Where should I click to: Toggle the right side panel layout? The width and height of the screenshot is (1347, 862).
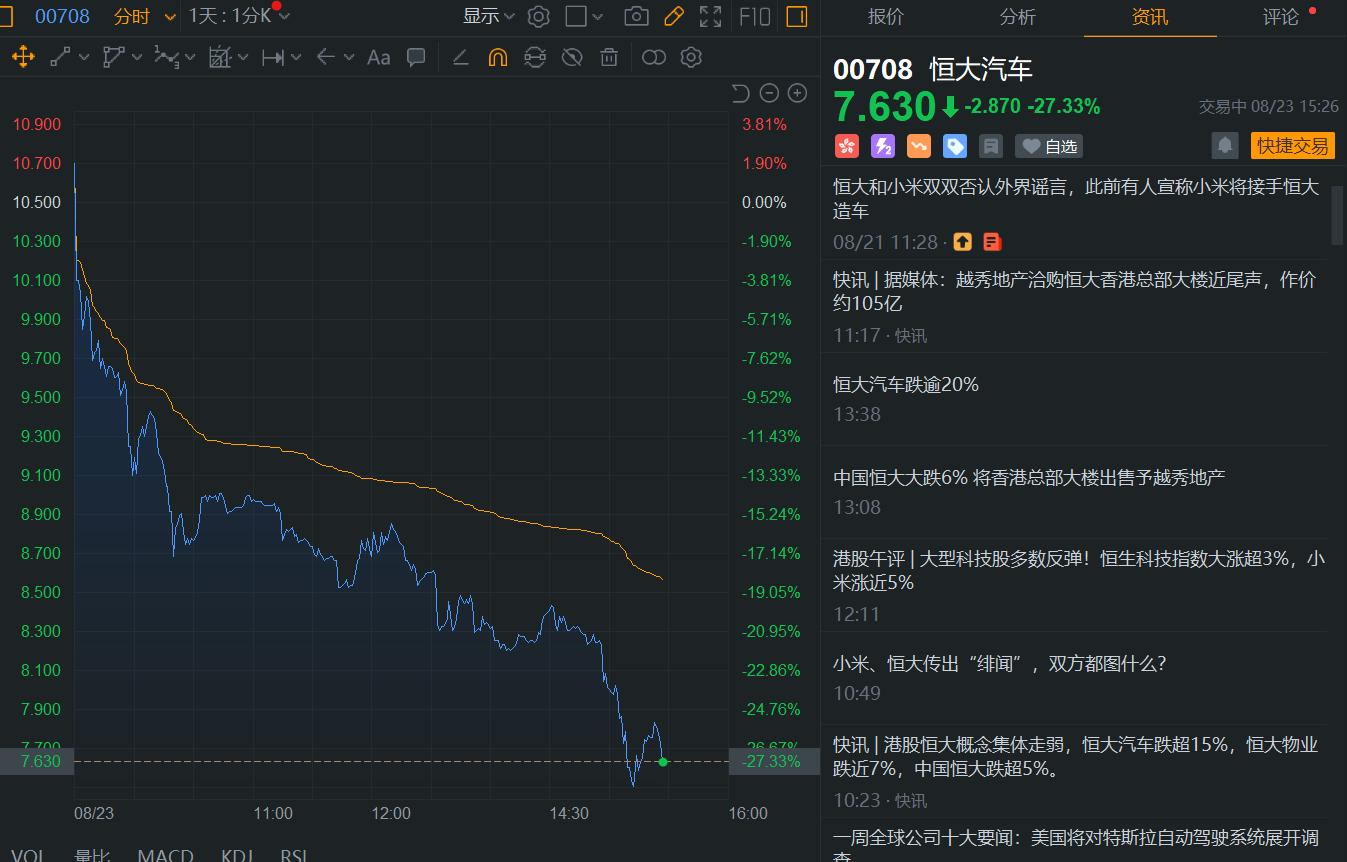tap(797, 16)
